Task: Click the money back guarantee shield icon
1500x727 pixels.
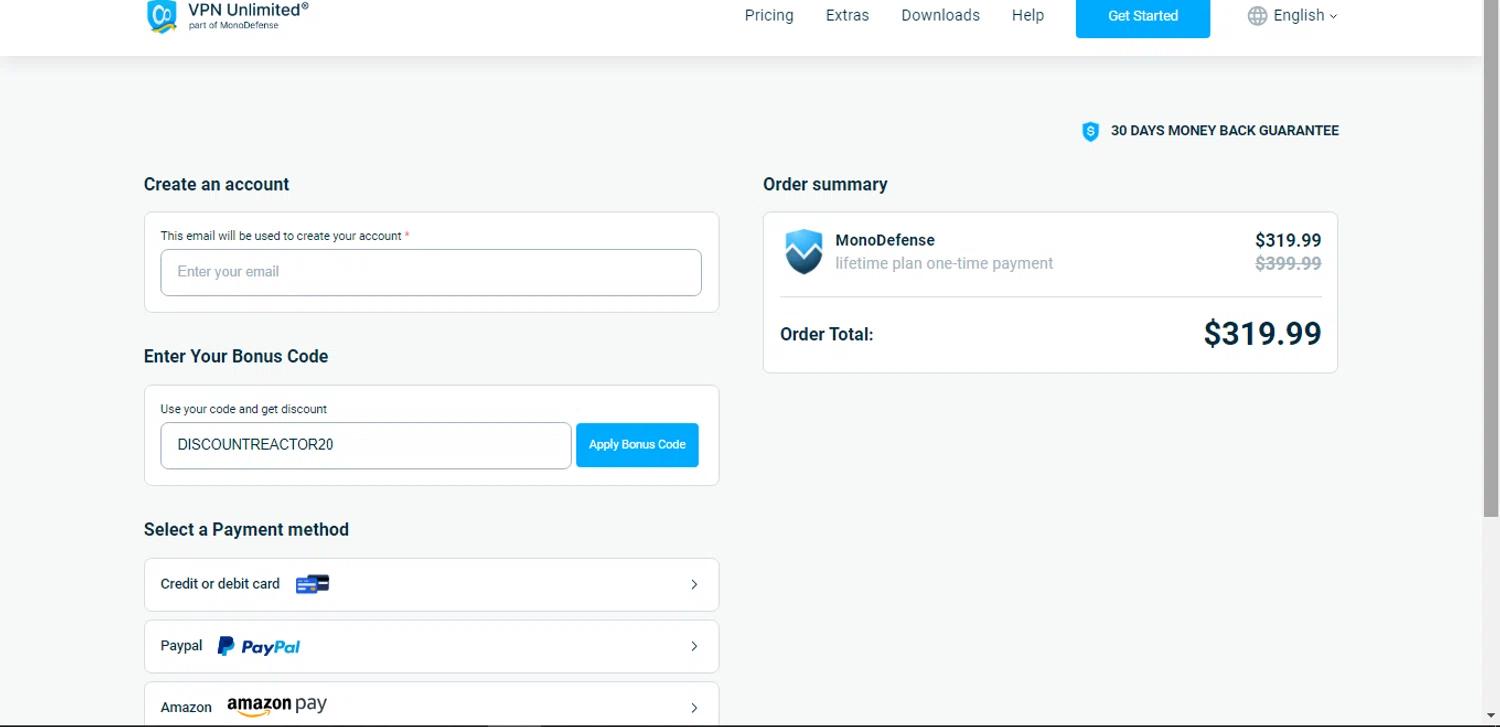Action: click(x=1090, y=131)
